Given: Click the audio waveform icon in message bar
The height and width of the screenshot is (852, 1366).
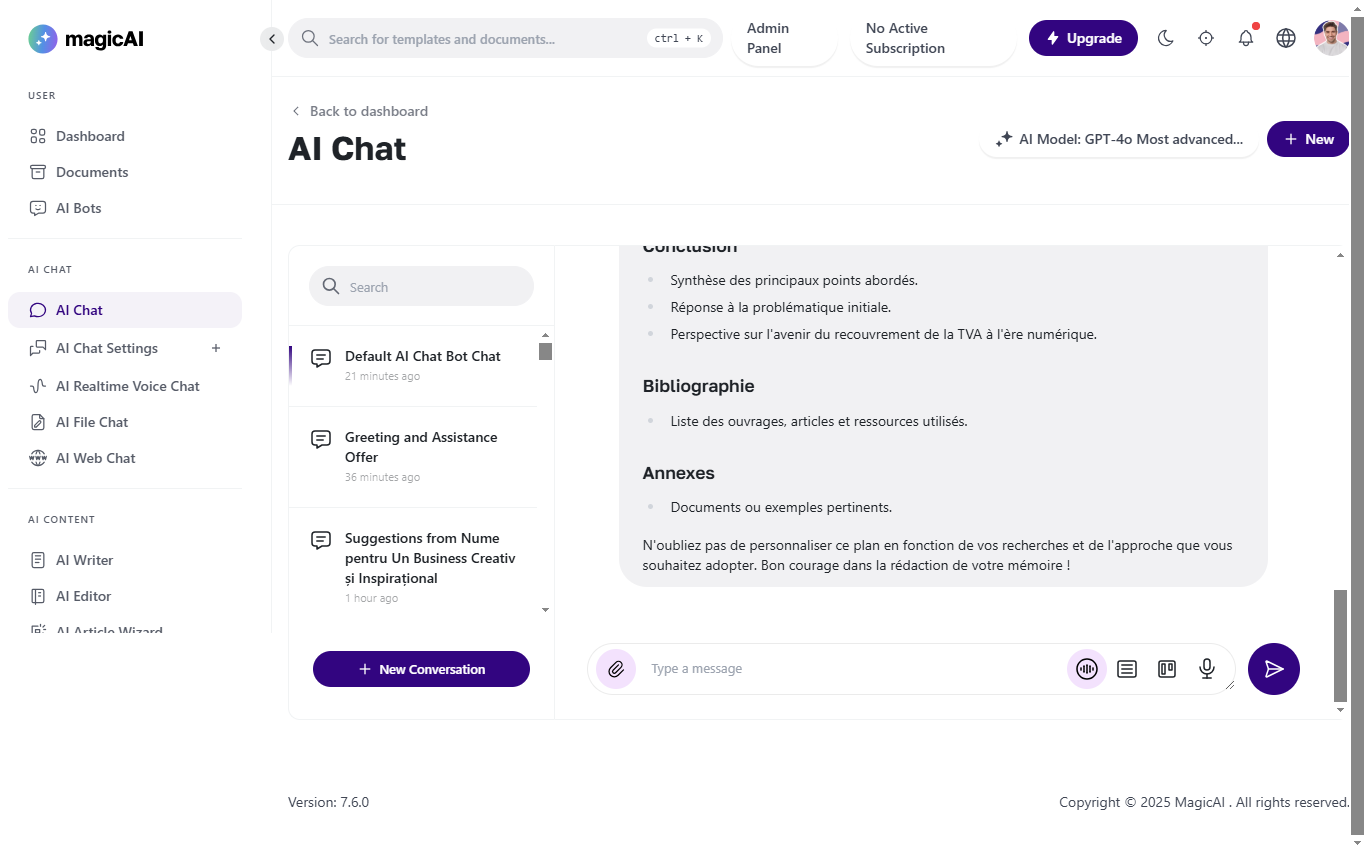Looking at the screenshot, I should [1087, 669].
